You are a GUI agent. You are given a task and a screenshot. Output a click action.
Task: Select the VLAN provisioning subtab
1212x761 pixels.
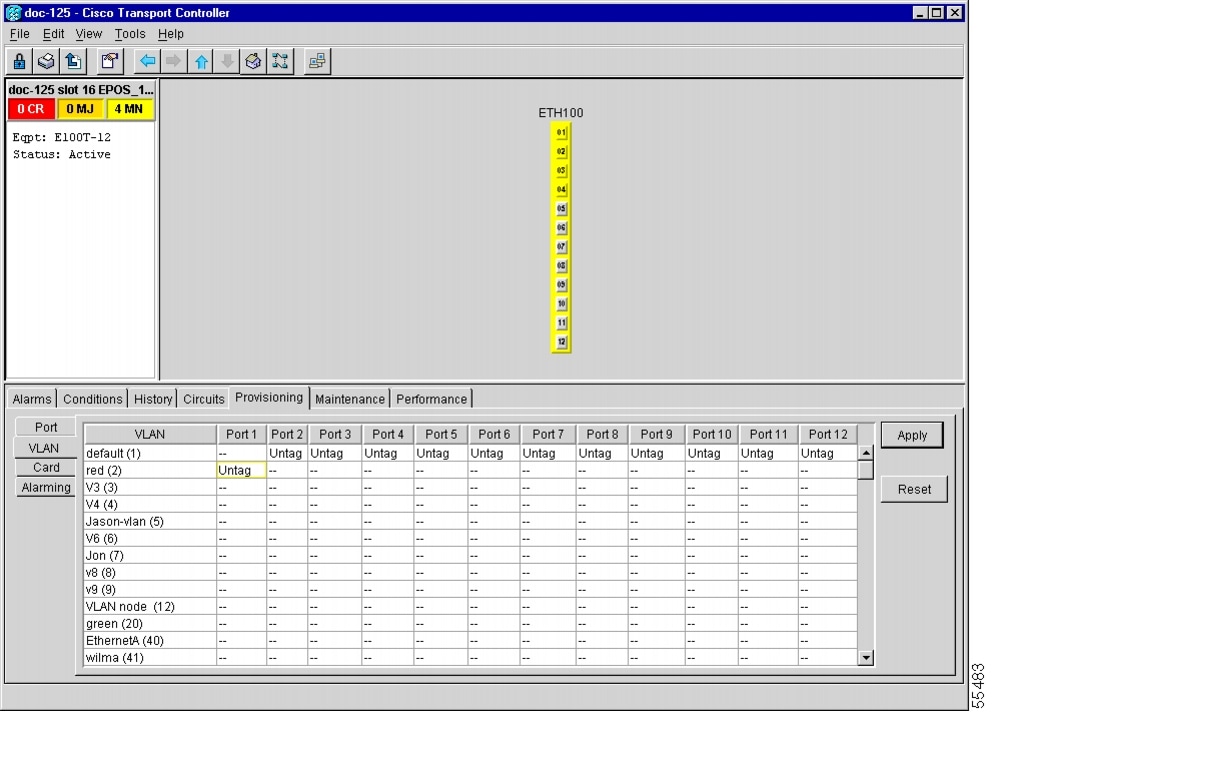coord(44,448)
